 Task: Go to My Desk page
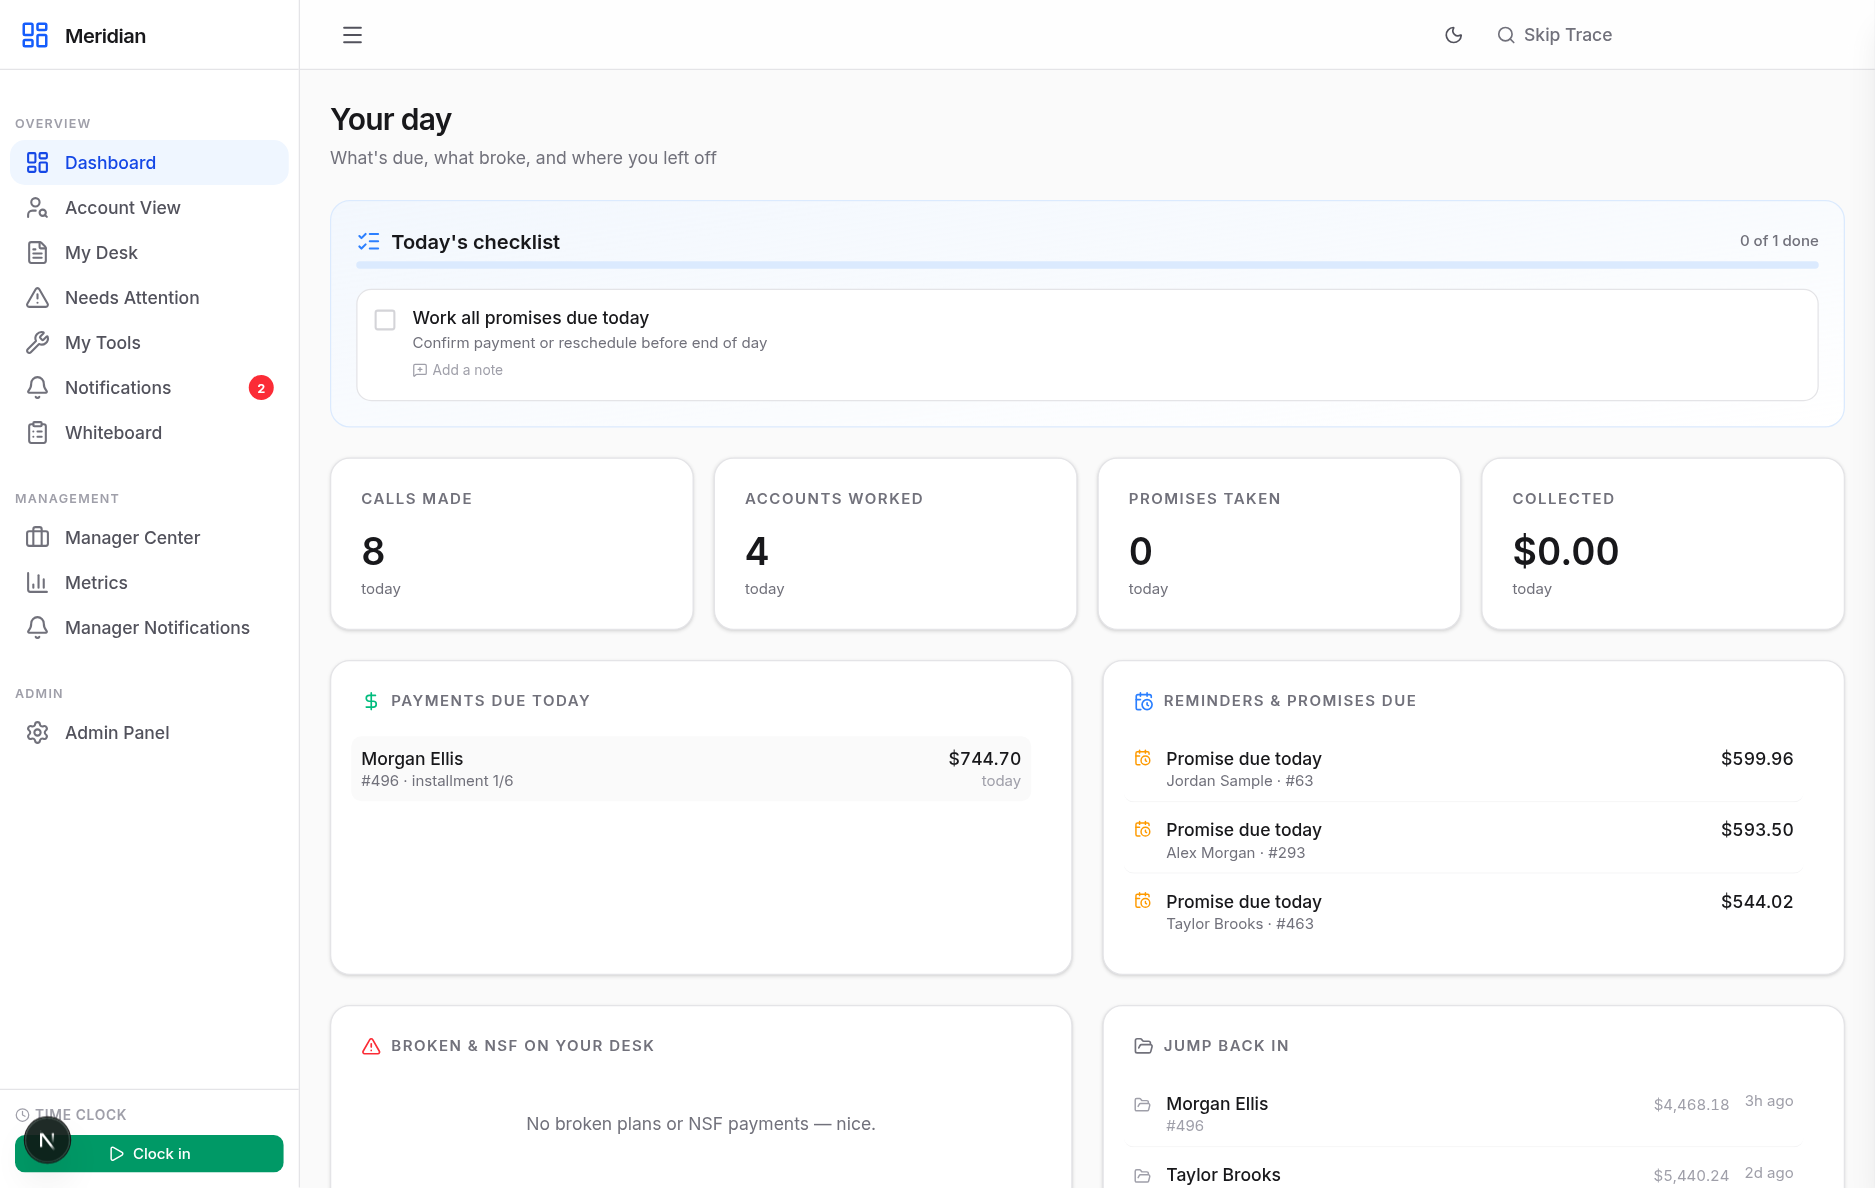(x=149, y=252)
